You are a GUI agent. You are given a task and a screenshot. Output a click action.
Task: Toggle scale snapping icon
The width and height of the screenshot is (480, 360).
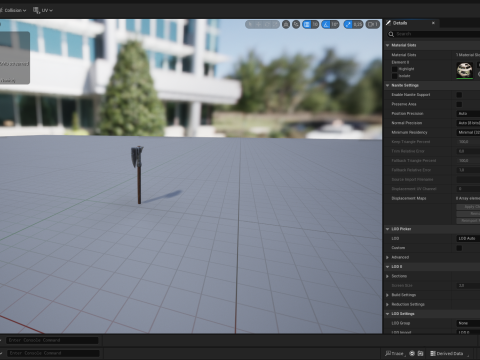click(x=348, y=24)
